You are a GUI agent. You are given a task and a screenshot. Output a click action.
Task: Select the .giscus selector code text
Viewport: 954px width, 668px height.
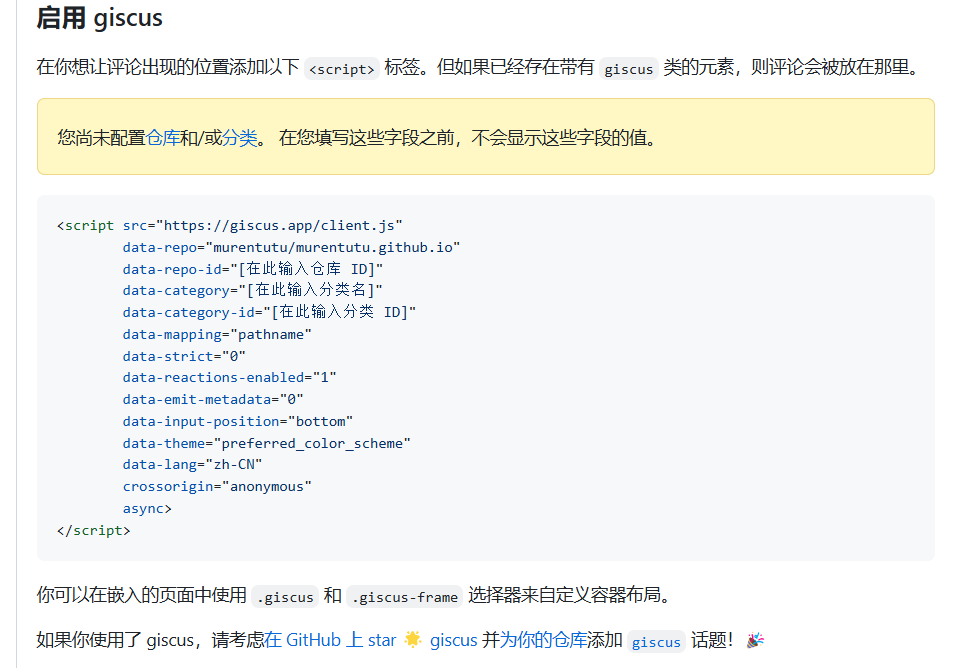pyautogui.click(x=285, y=596)
